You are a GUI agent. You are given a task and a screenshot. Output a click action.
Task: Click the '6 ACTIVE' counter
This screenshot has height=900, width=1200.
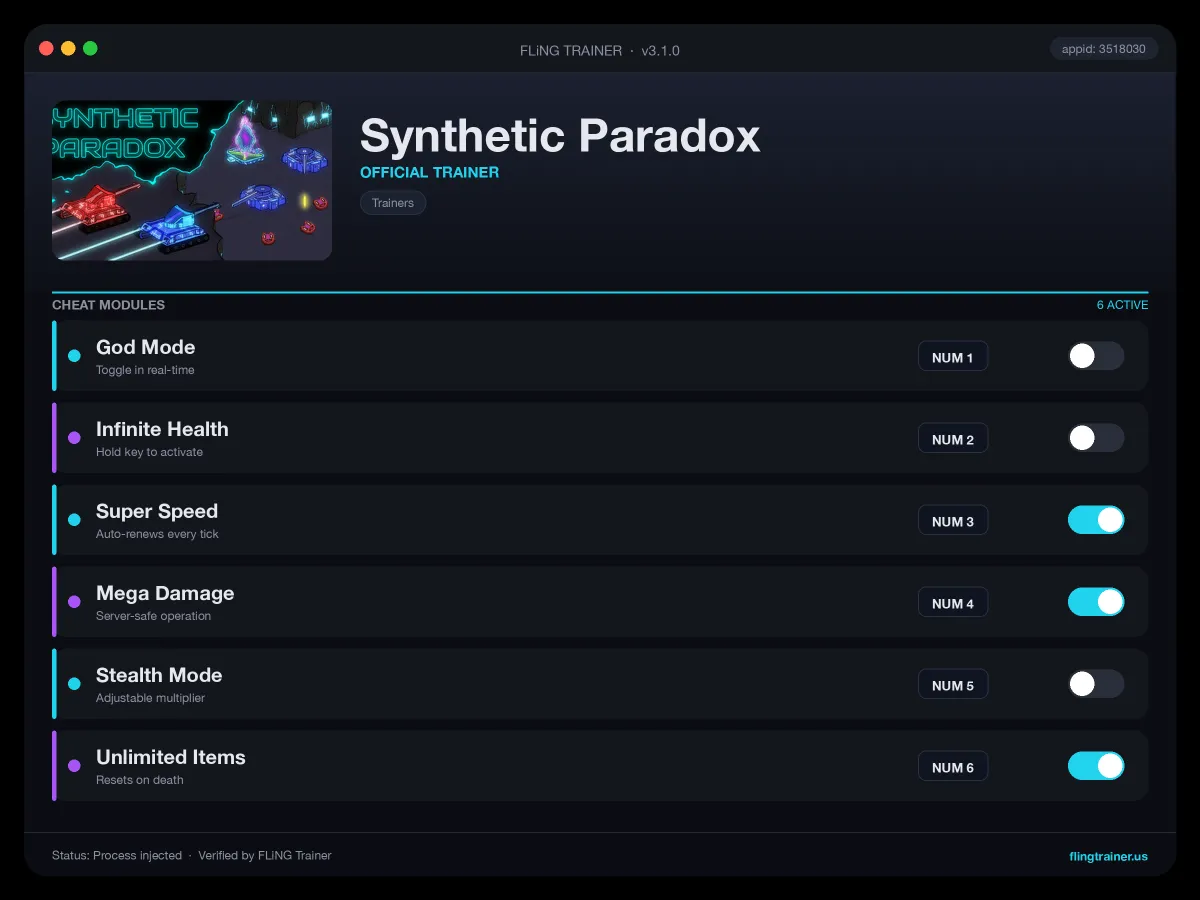tap(1122, 305)
